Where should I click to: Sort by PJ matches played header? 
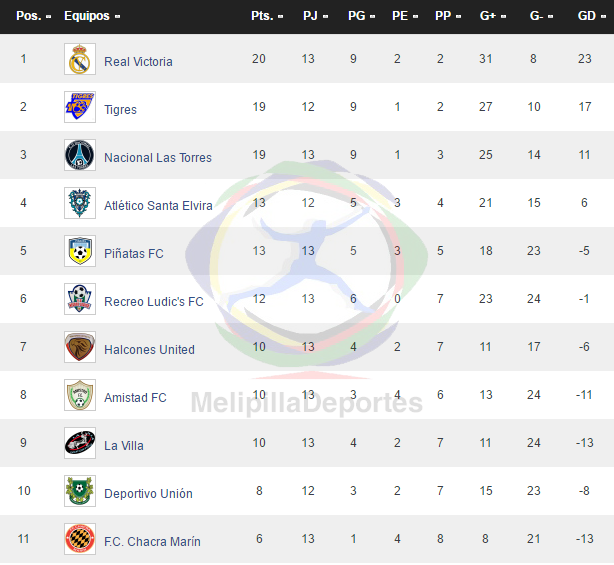coord(315,16)
